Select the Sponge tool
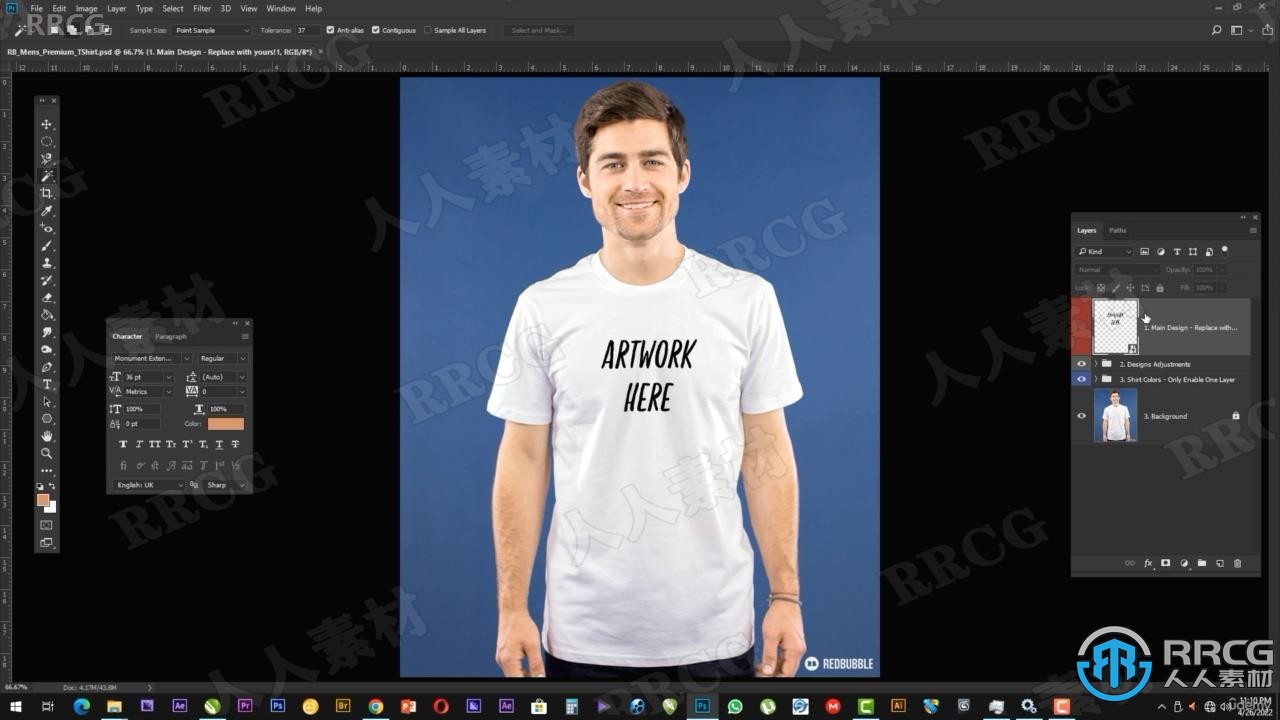Image resolution: width=1280 pixels, height=720 pixels. [x=46, y=349]
